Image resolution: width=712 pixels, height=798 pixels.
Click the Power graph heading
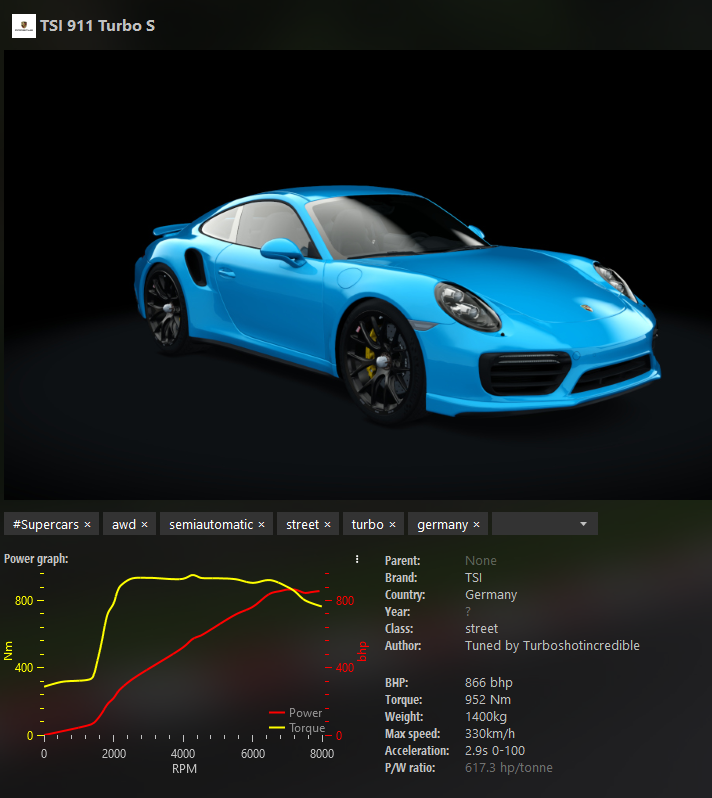pos(36,559)
